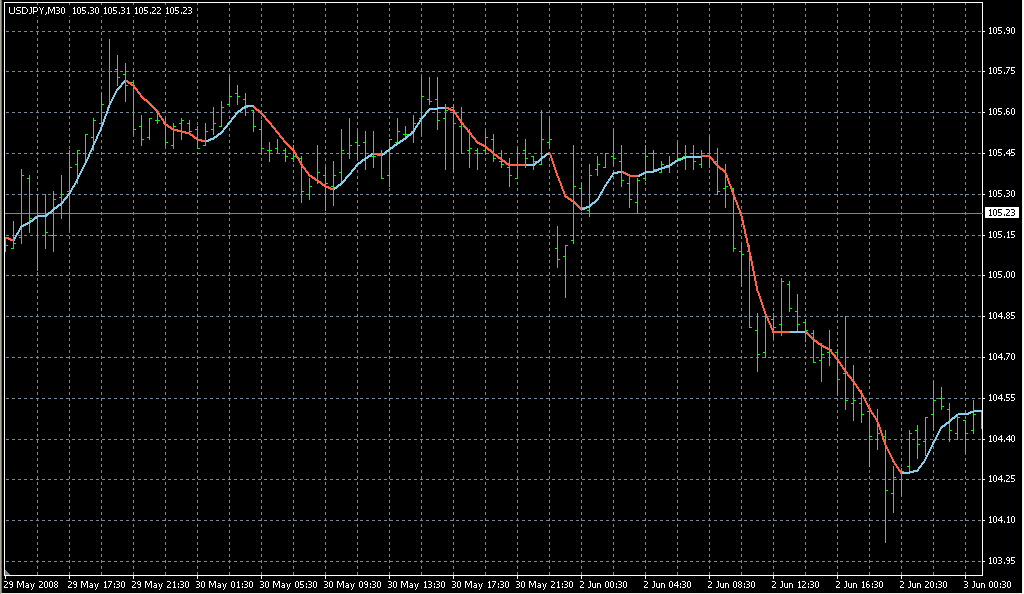Click the moving average line's highest peak
Image resolution: width=1024 pixels, height=594 pixels.
tap(126, 81)
